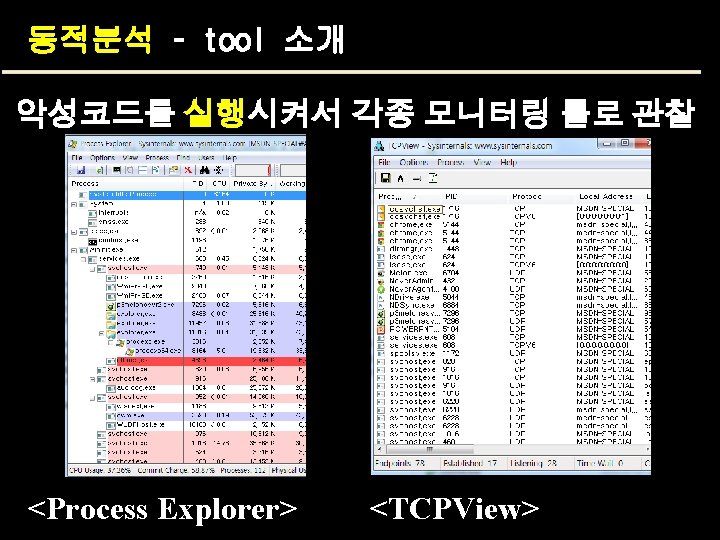Screen dimensions: 720x540
Task: Open File menu in TCPView
Action: (x=384, y=163)
